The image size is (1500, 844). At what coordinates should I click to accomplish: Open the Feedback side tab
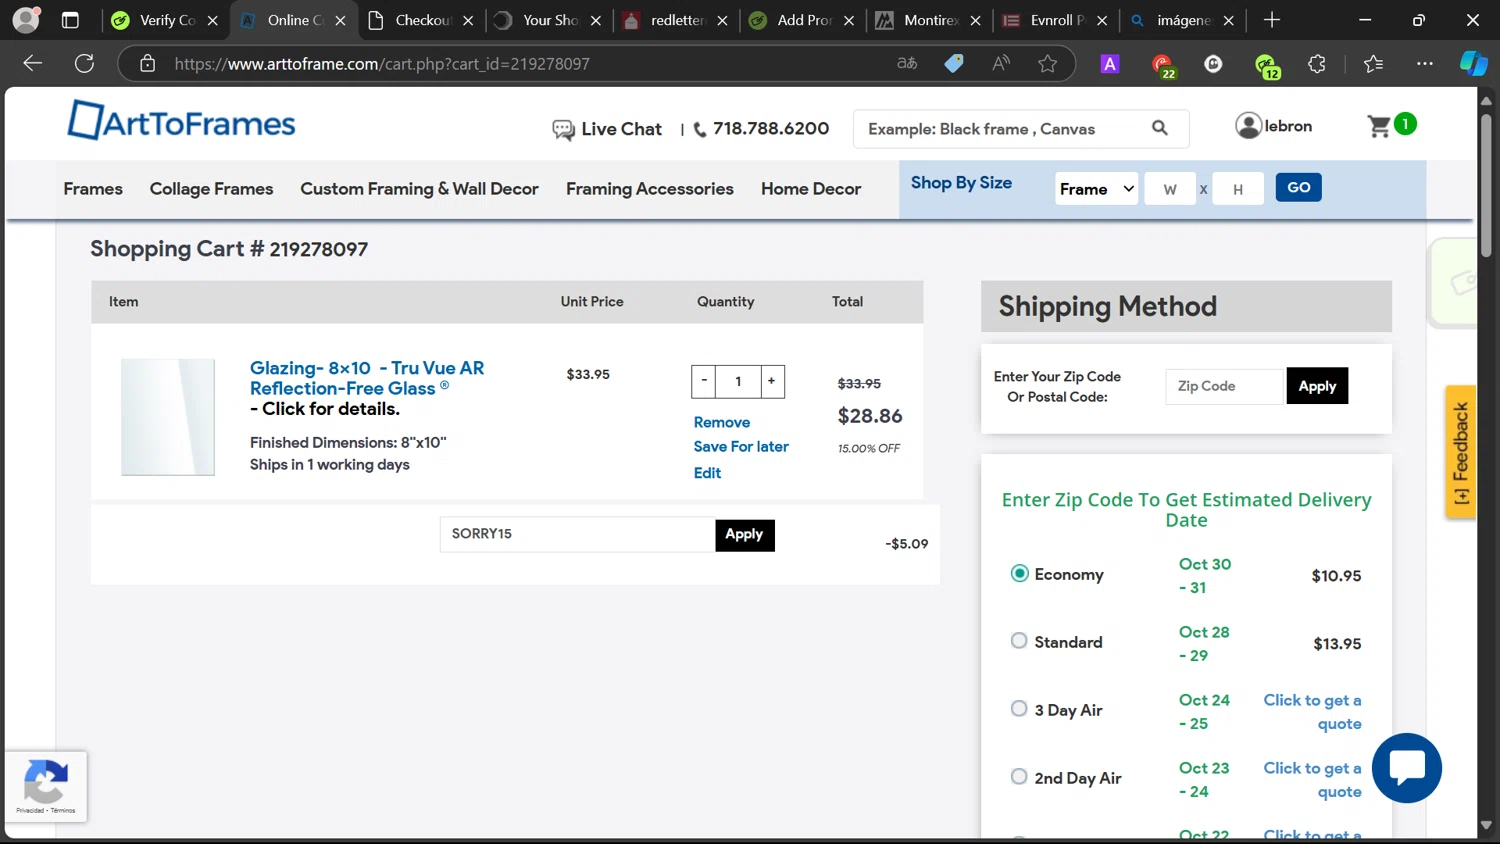(1460, 452)
